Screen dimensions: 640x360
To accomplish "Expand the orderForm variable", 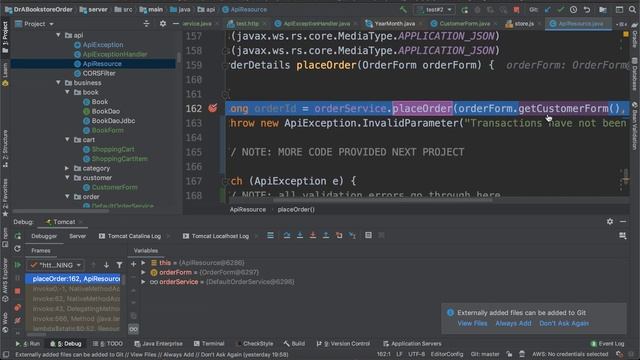I will pyautogui.click(x=143, y=272).
